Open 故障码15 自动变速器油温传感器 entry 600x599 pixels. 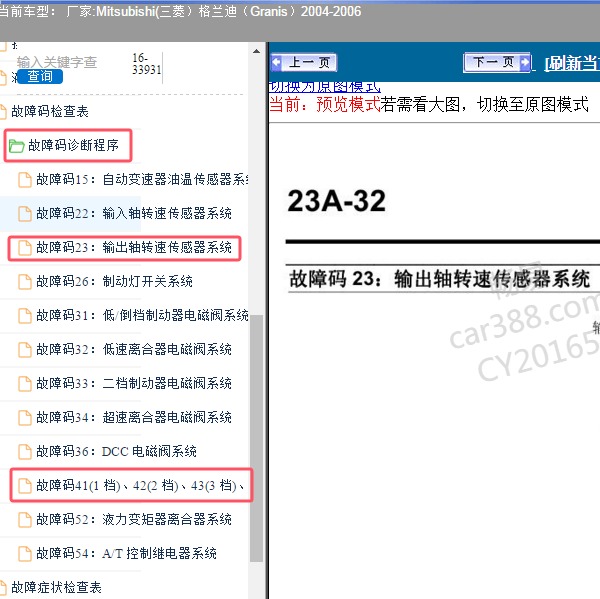142,179
